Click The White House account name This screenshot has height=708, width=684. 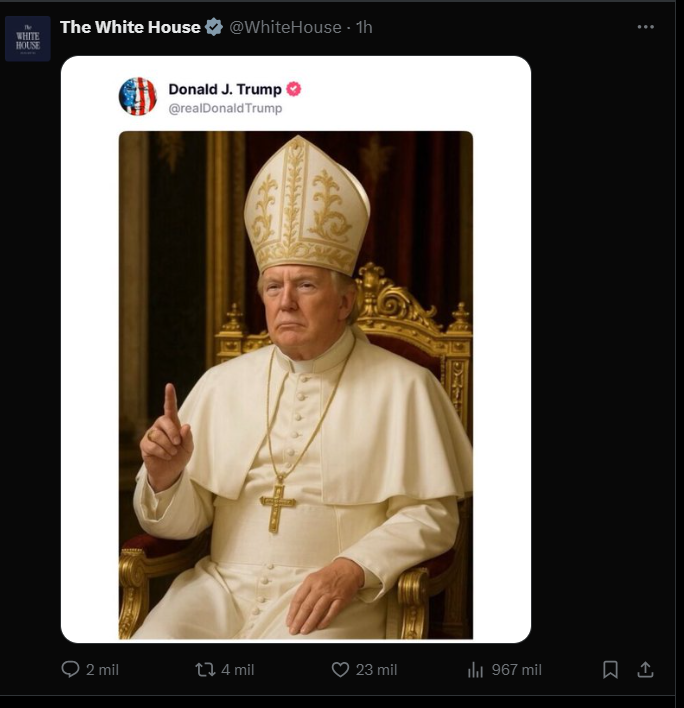(x=130, y=28)
